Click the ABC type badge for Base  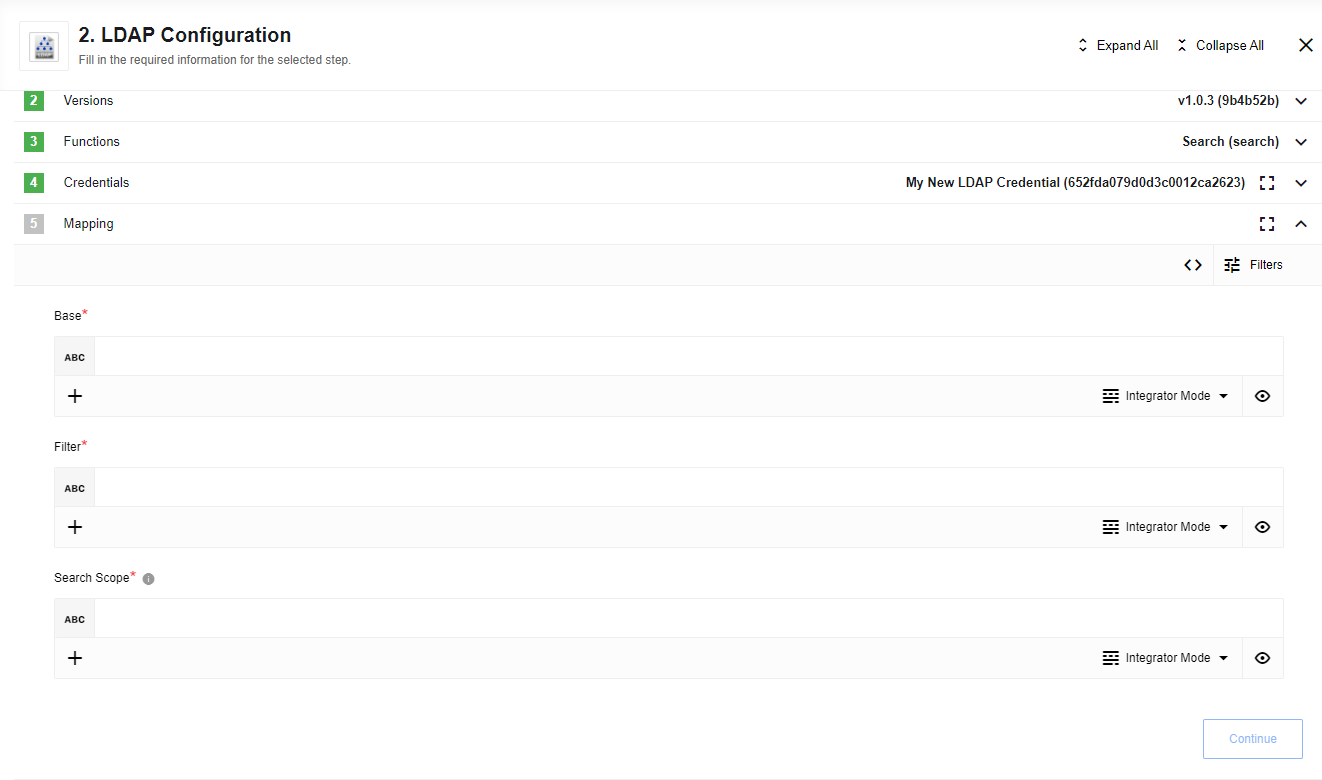[75, 357]
